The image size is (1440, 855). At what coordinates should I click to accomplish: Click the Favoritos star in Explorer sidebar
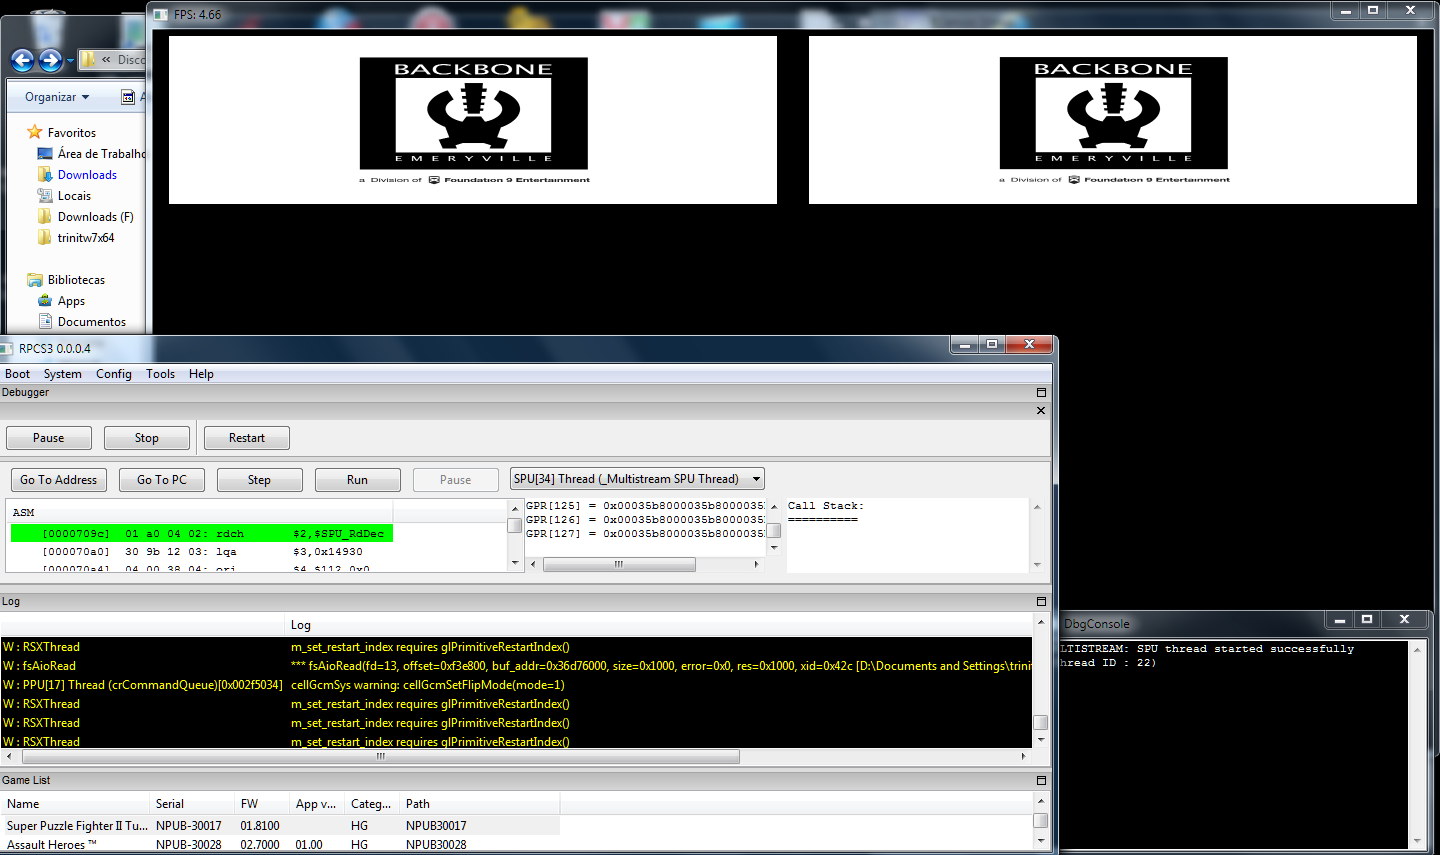(35, 132)
